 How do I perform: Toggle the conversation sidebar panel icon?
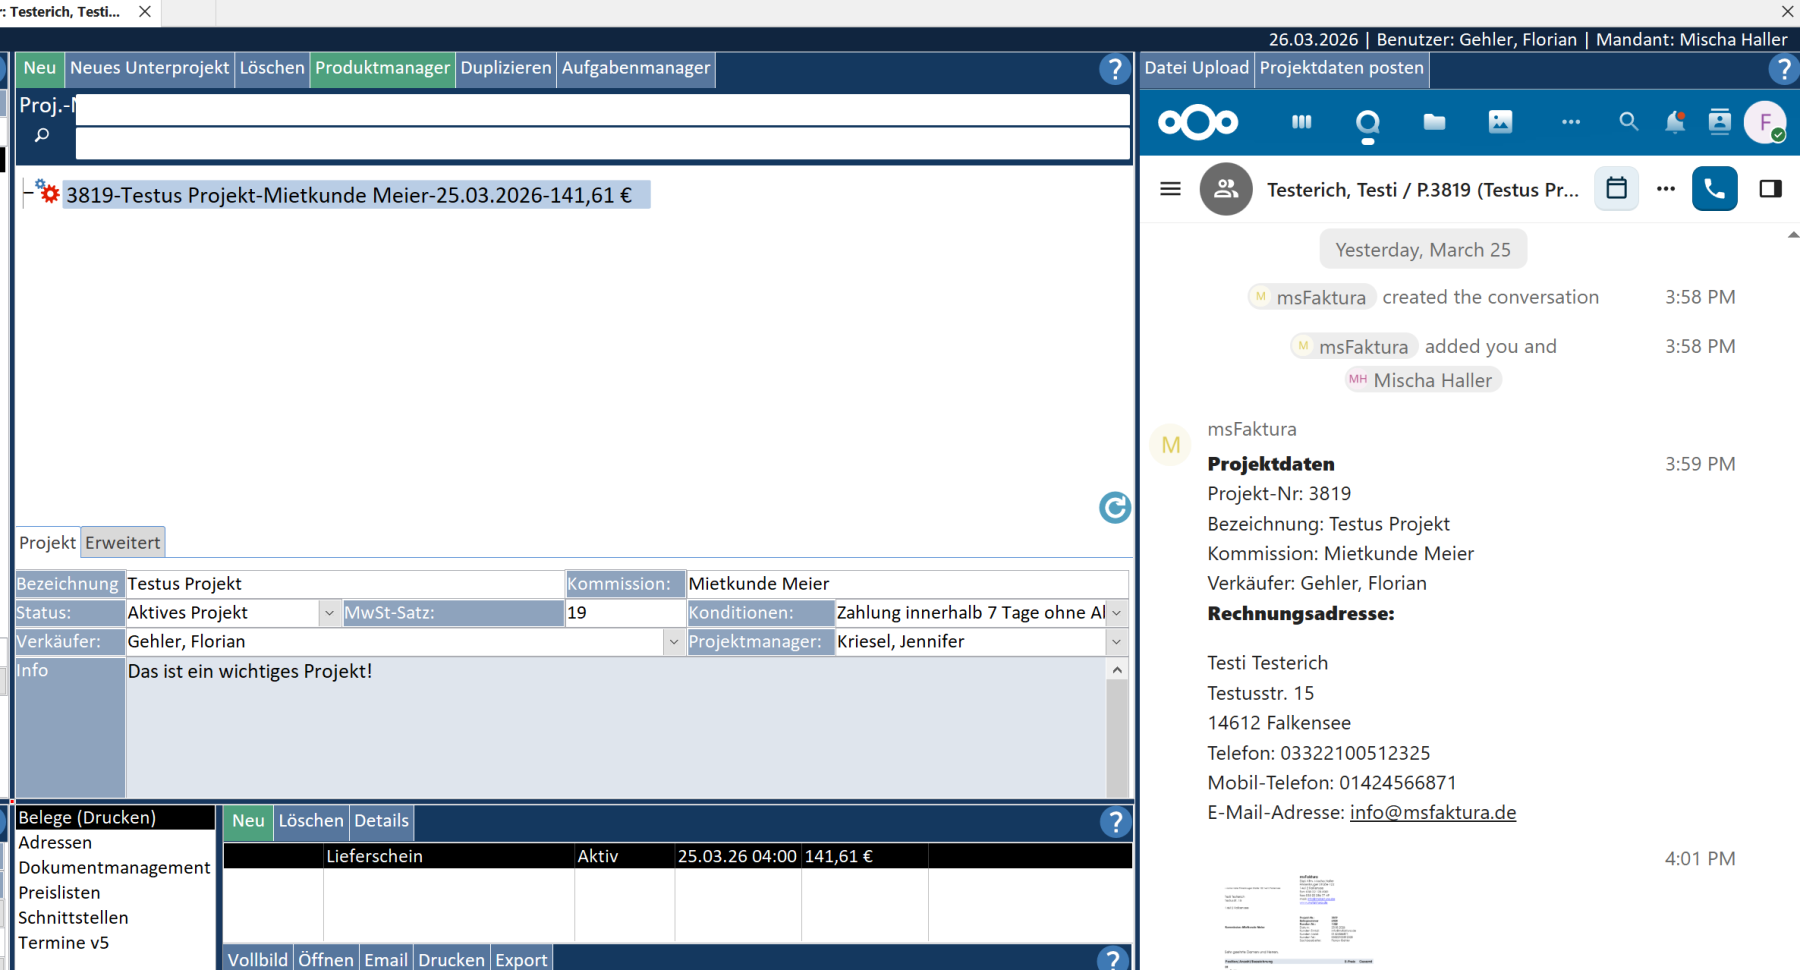1770,189
